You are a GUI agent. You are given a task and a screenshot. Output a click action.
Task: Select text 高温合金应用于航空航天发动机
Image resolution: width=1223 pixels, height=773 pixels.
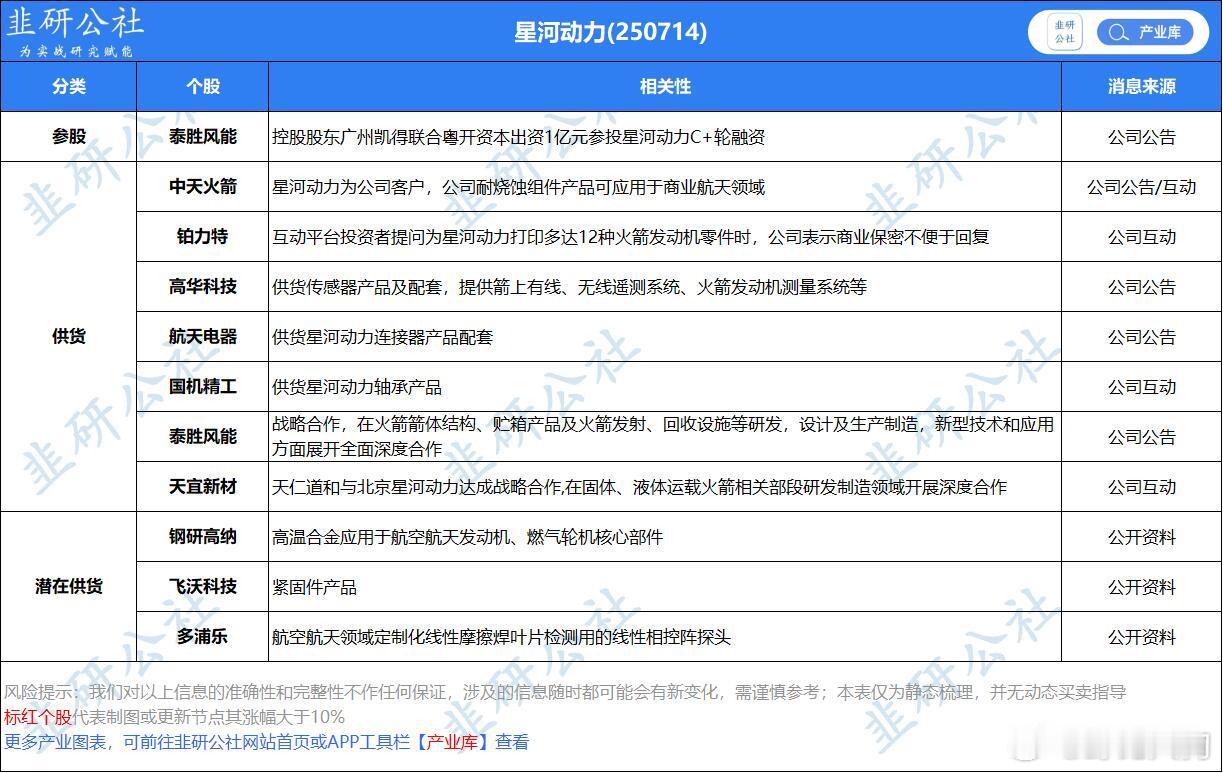(x=467, y=537)
